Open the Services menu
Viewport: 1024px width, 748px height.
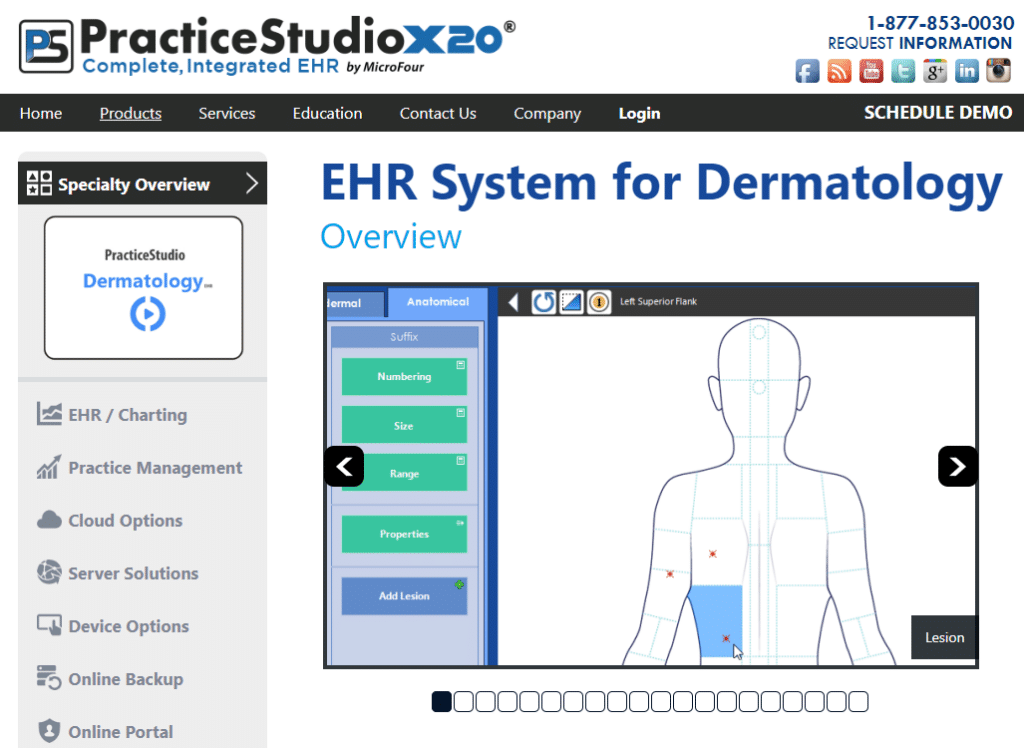click(x=227, y=113)
